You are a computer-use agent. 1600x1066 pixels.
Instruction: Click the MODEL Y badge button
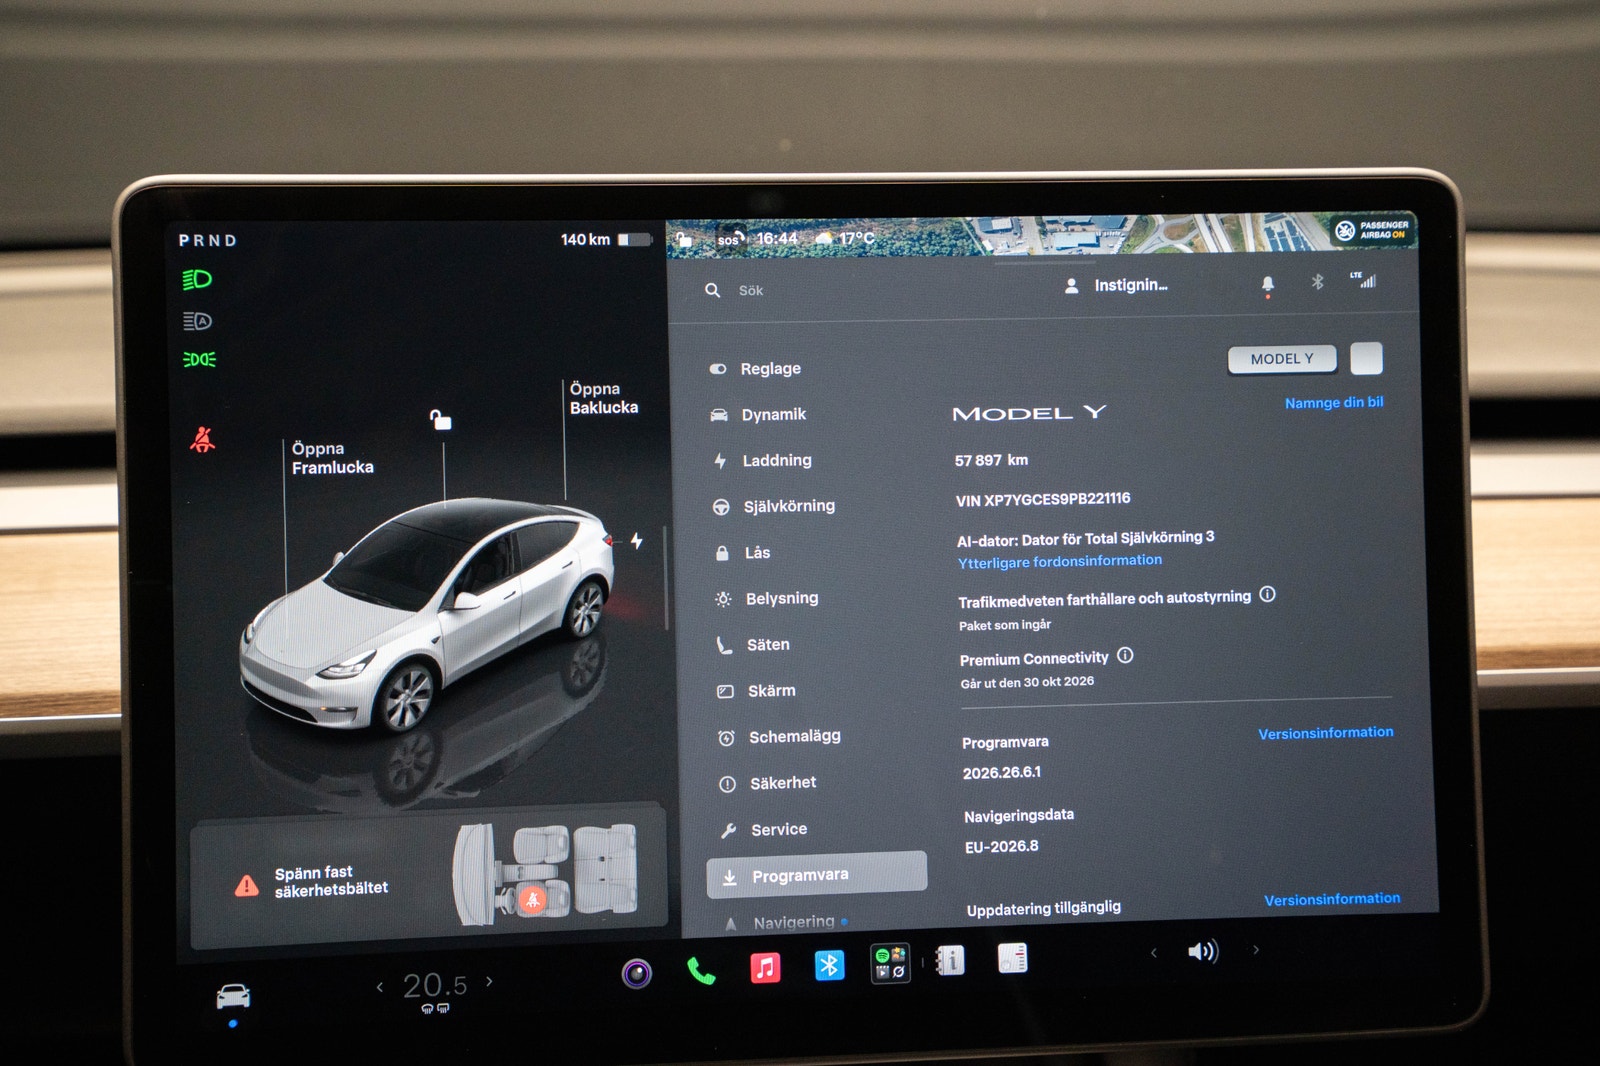tap(1282, 359)
